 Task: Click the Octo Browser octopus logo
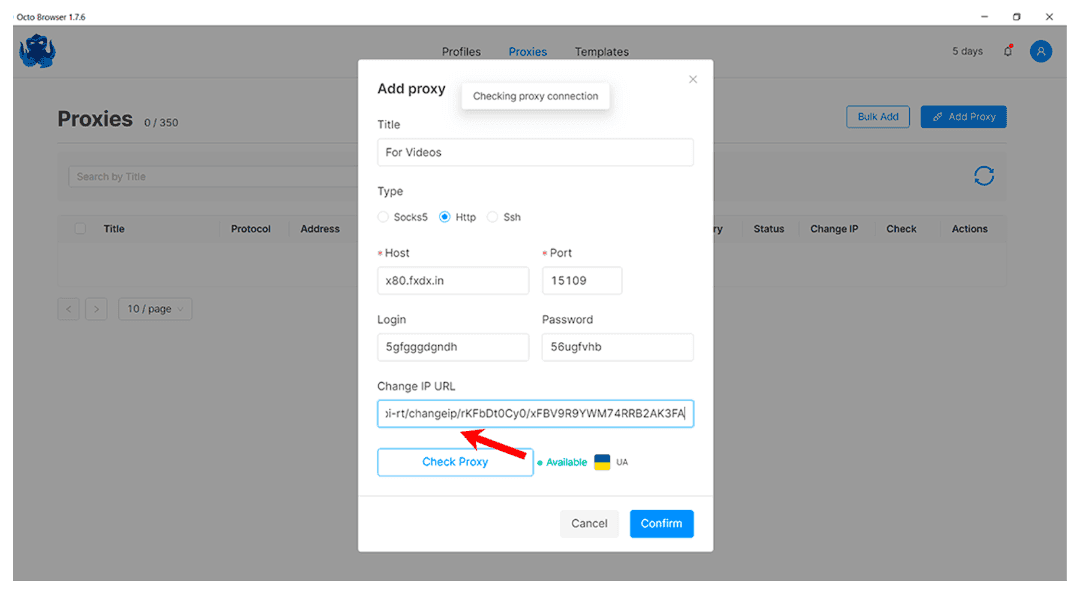click(37, 51)
